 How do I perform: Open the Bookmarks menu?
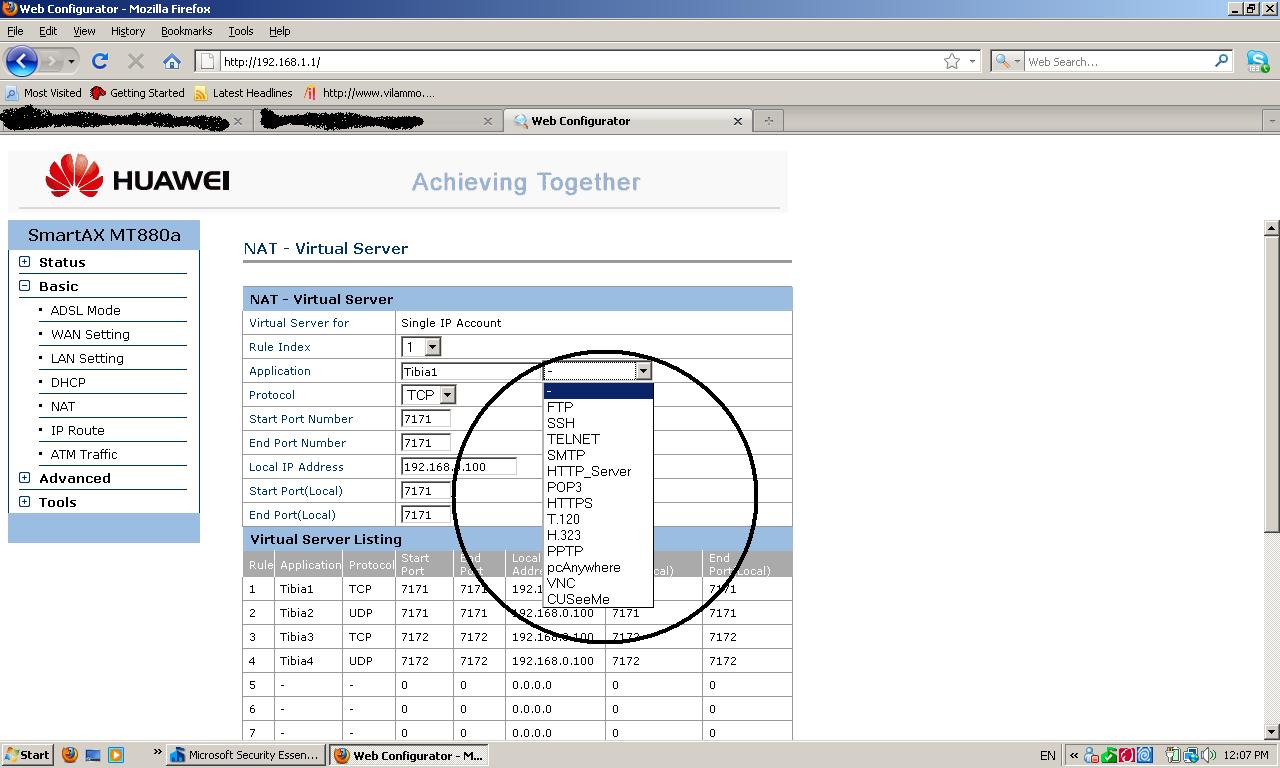(187, 31)
